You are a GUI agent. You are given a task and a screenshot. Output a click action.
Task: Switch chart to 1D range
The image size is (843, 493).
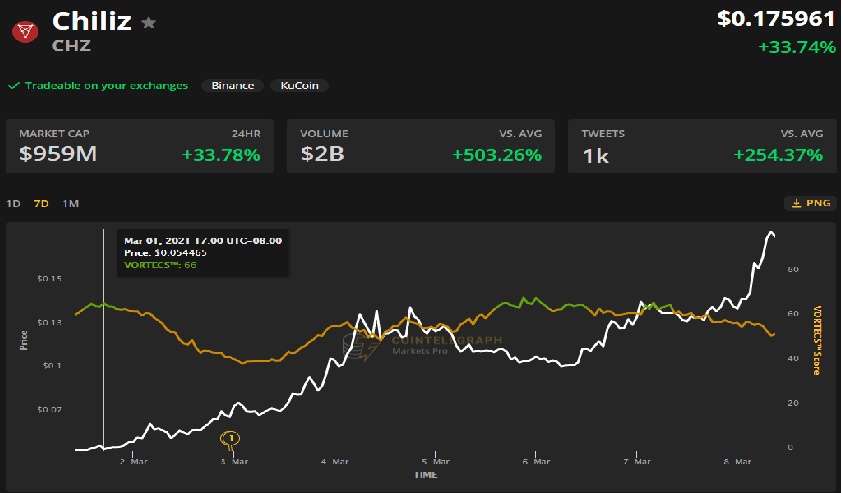(13, 204)
